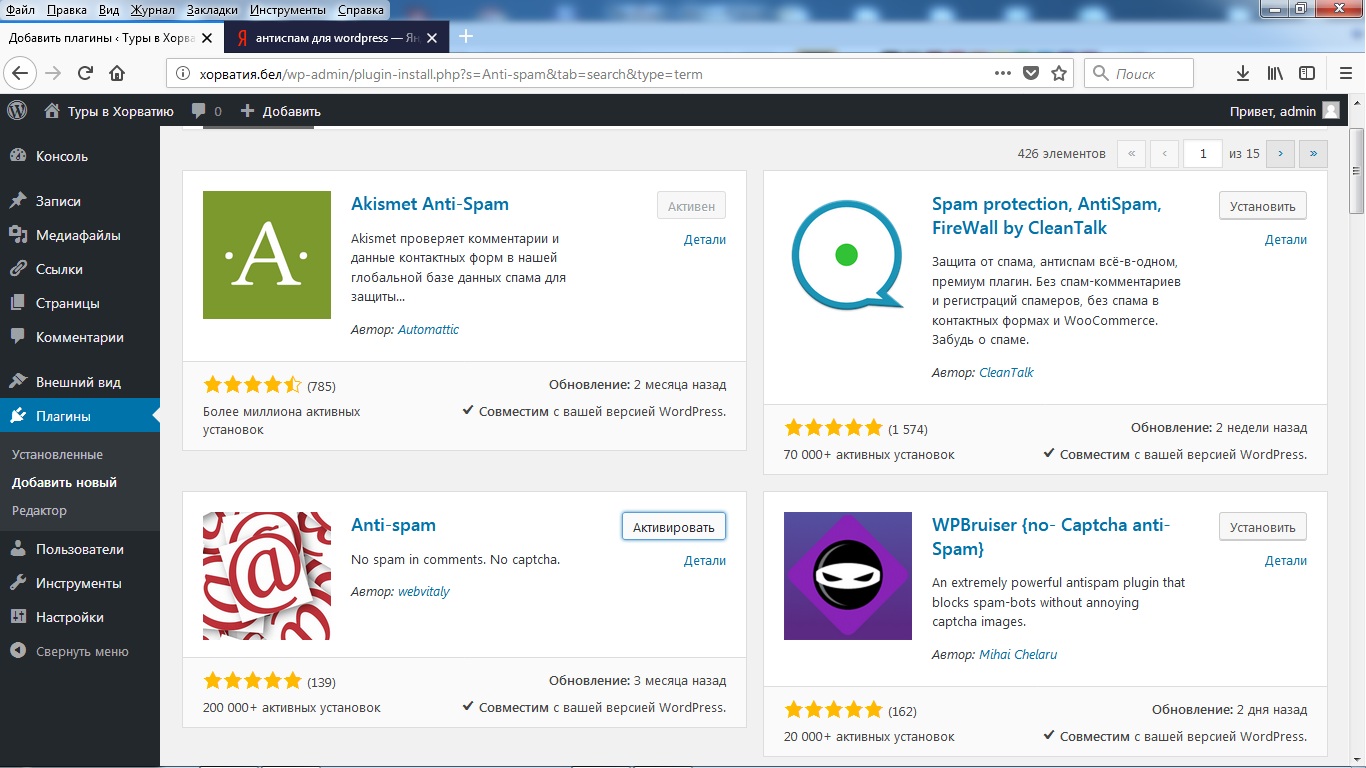
Task: Open page actions three-dot menu
Action: (x=1003, y=73)
